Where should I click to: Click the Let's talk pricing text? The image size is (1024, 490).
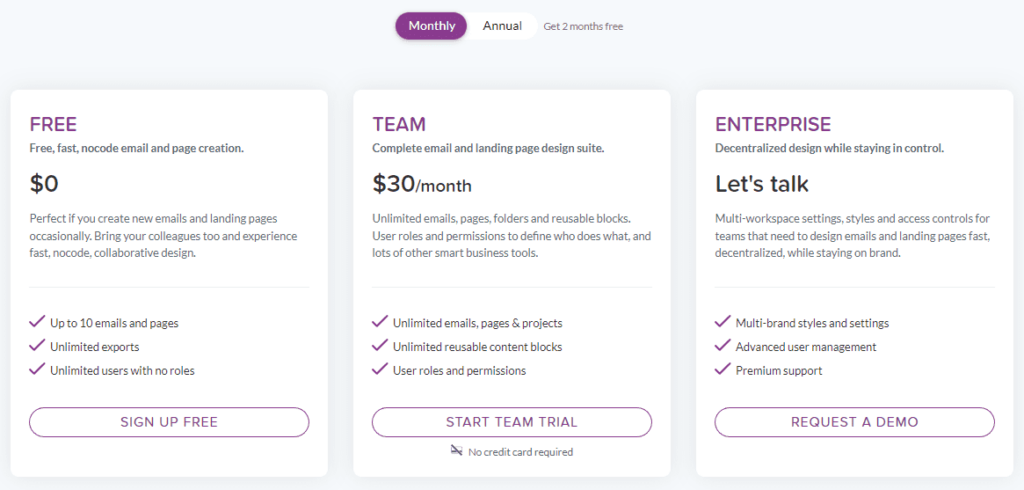point(762,184)
